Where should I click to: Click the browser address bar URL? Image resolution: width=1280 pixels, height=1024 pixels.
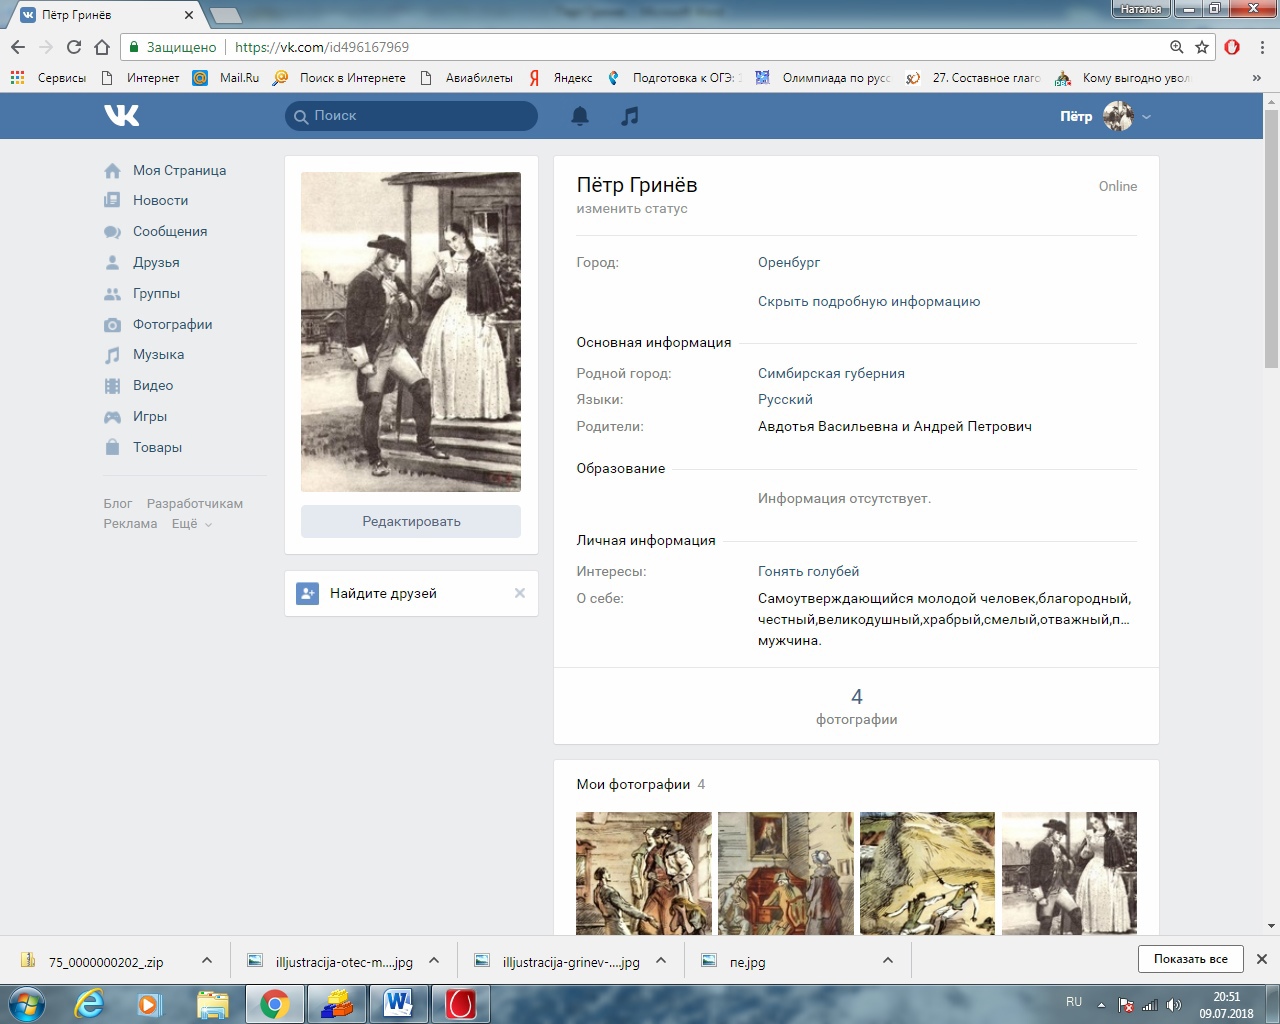[x=322, y=47]
